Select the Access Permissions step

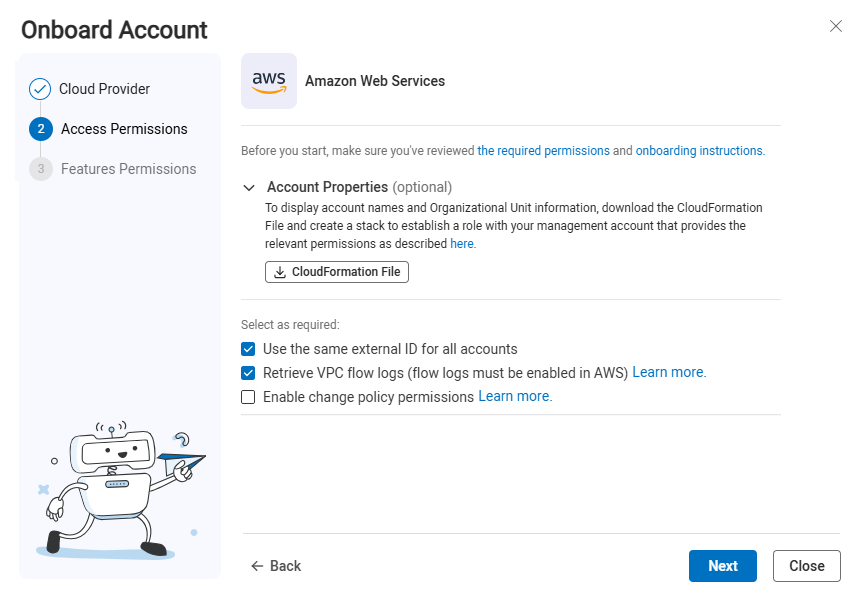tap(124, 129)
